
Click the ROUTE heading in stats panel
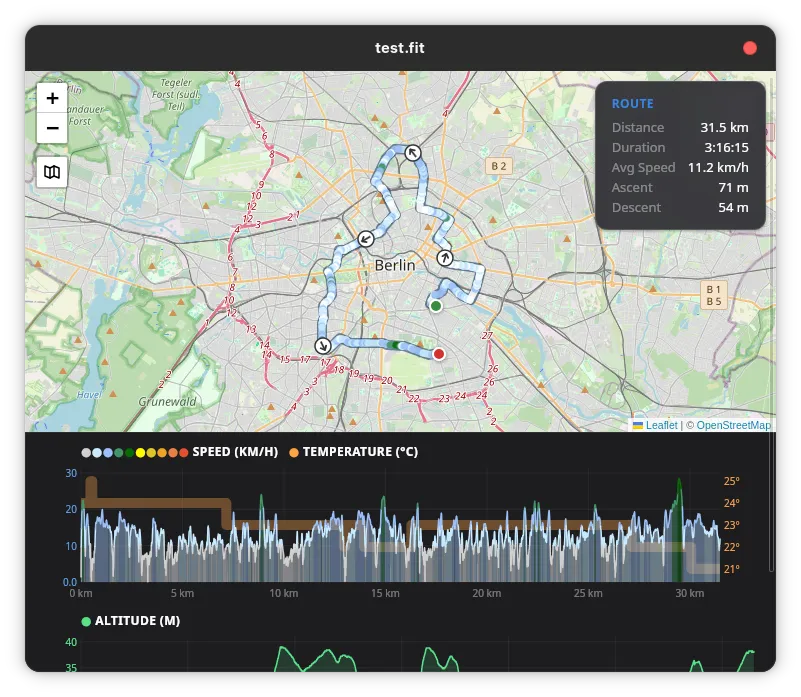click(x=632, y=104)
